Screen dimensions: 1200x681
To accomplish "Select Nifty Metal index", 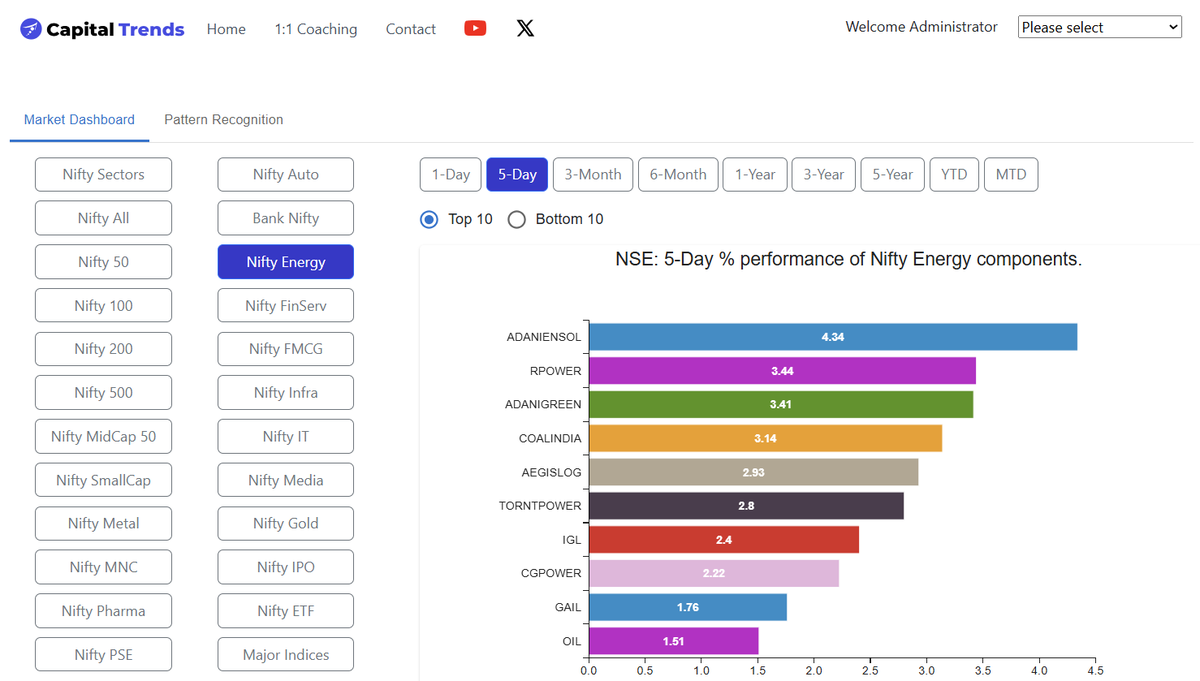I will coord(103,523).
